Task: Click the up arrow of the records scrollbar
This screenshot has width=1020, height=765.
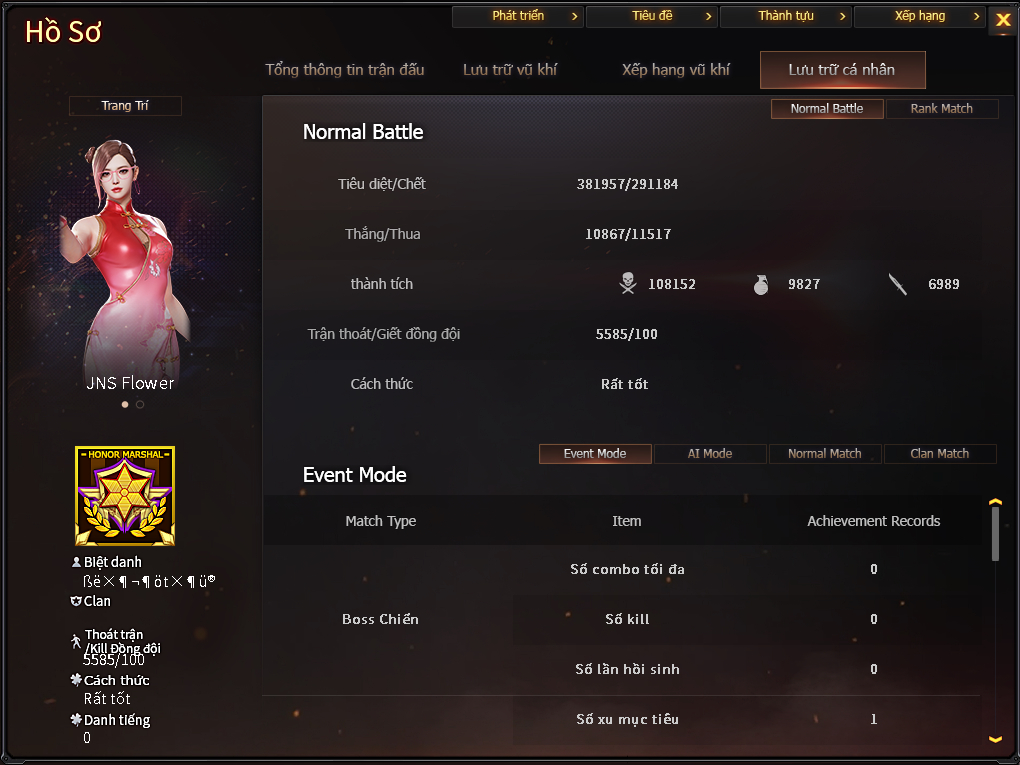Action: point(995,502)
